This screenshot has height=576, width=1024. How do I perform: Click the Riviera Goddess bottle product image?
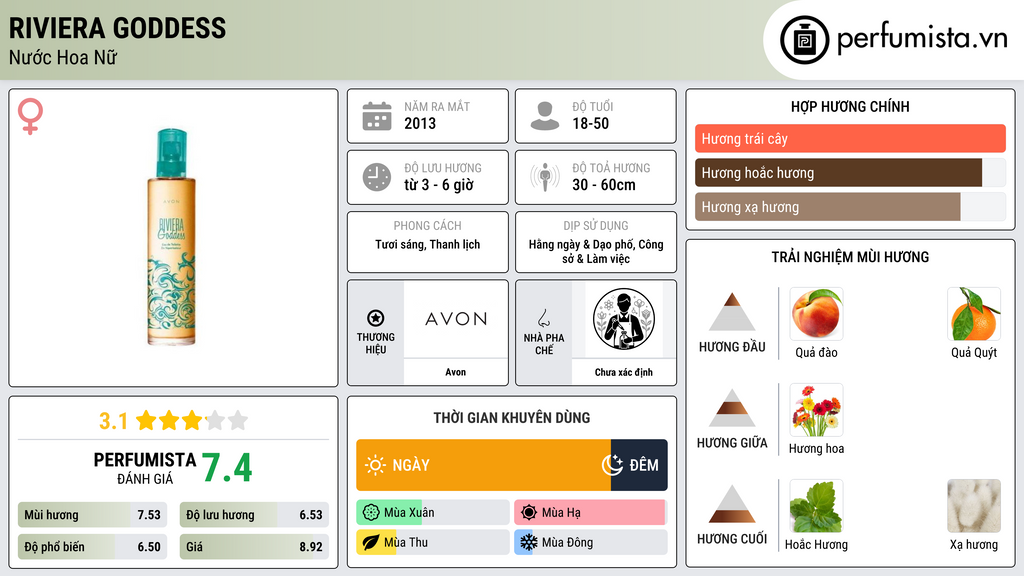(x=172, y=237)
